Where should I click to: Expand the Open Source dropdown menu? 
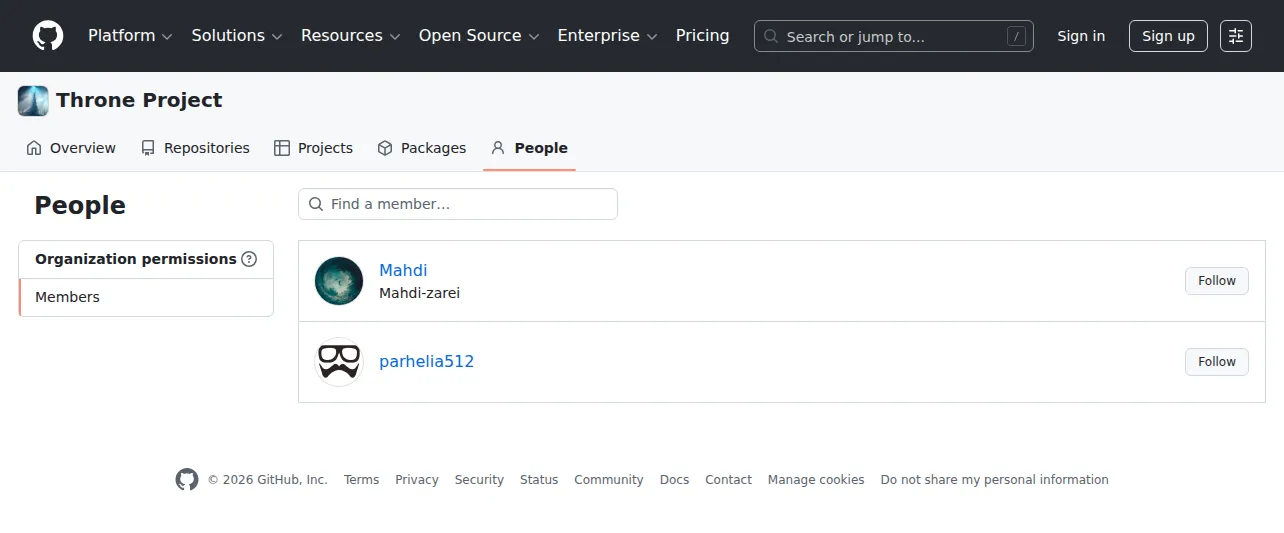479,36
